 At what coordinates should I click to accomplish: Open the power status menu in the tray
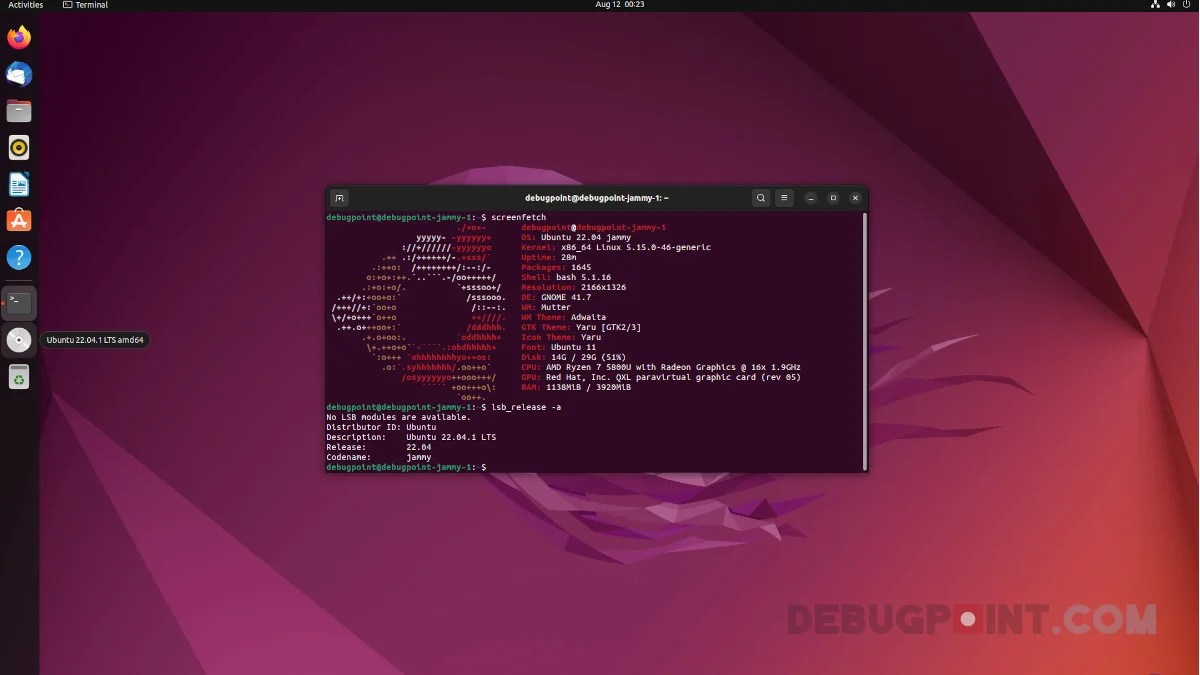(1186, 4)
